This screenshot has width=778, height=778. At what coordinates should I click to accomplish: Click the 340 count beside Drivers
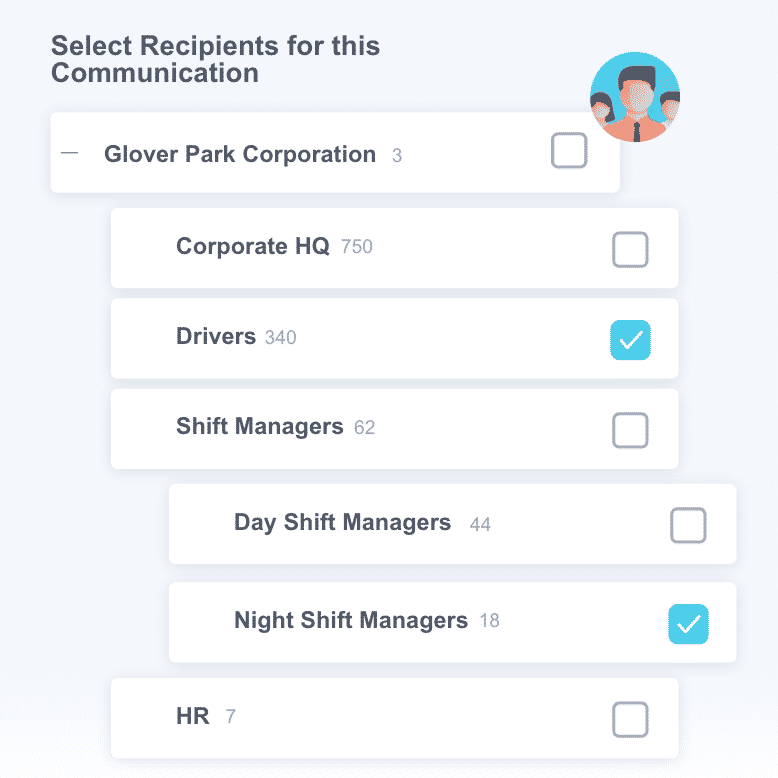(x=281, y=338)
